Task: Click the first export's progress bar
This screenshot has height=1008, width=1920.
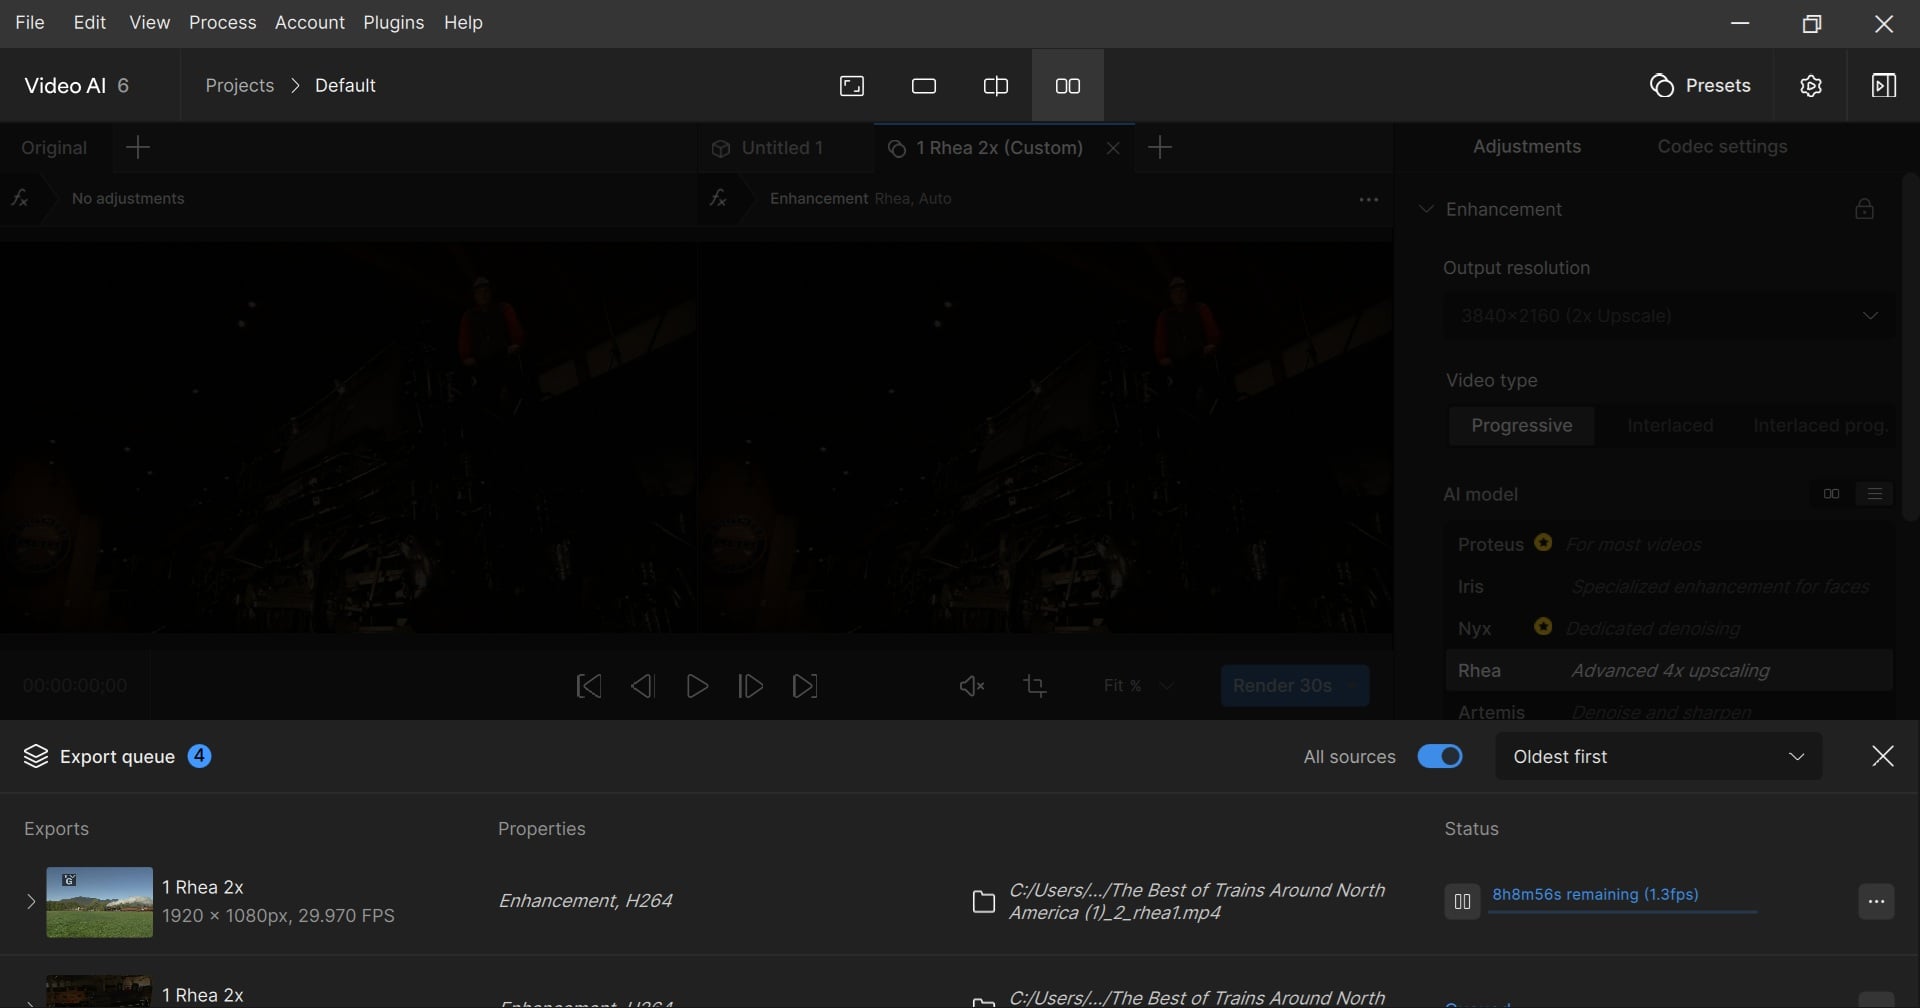Action: [x=1622, y=912]
